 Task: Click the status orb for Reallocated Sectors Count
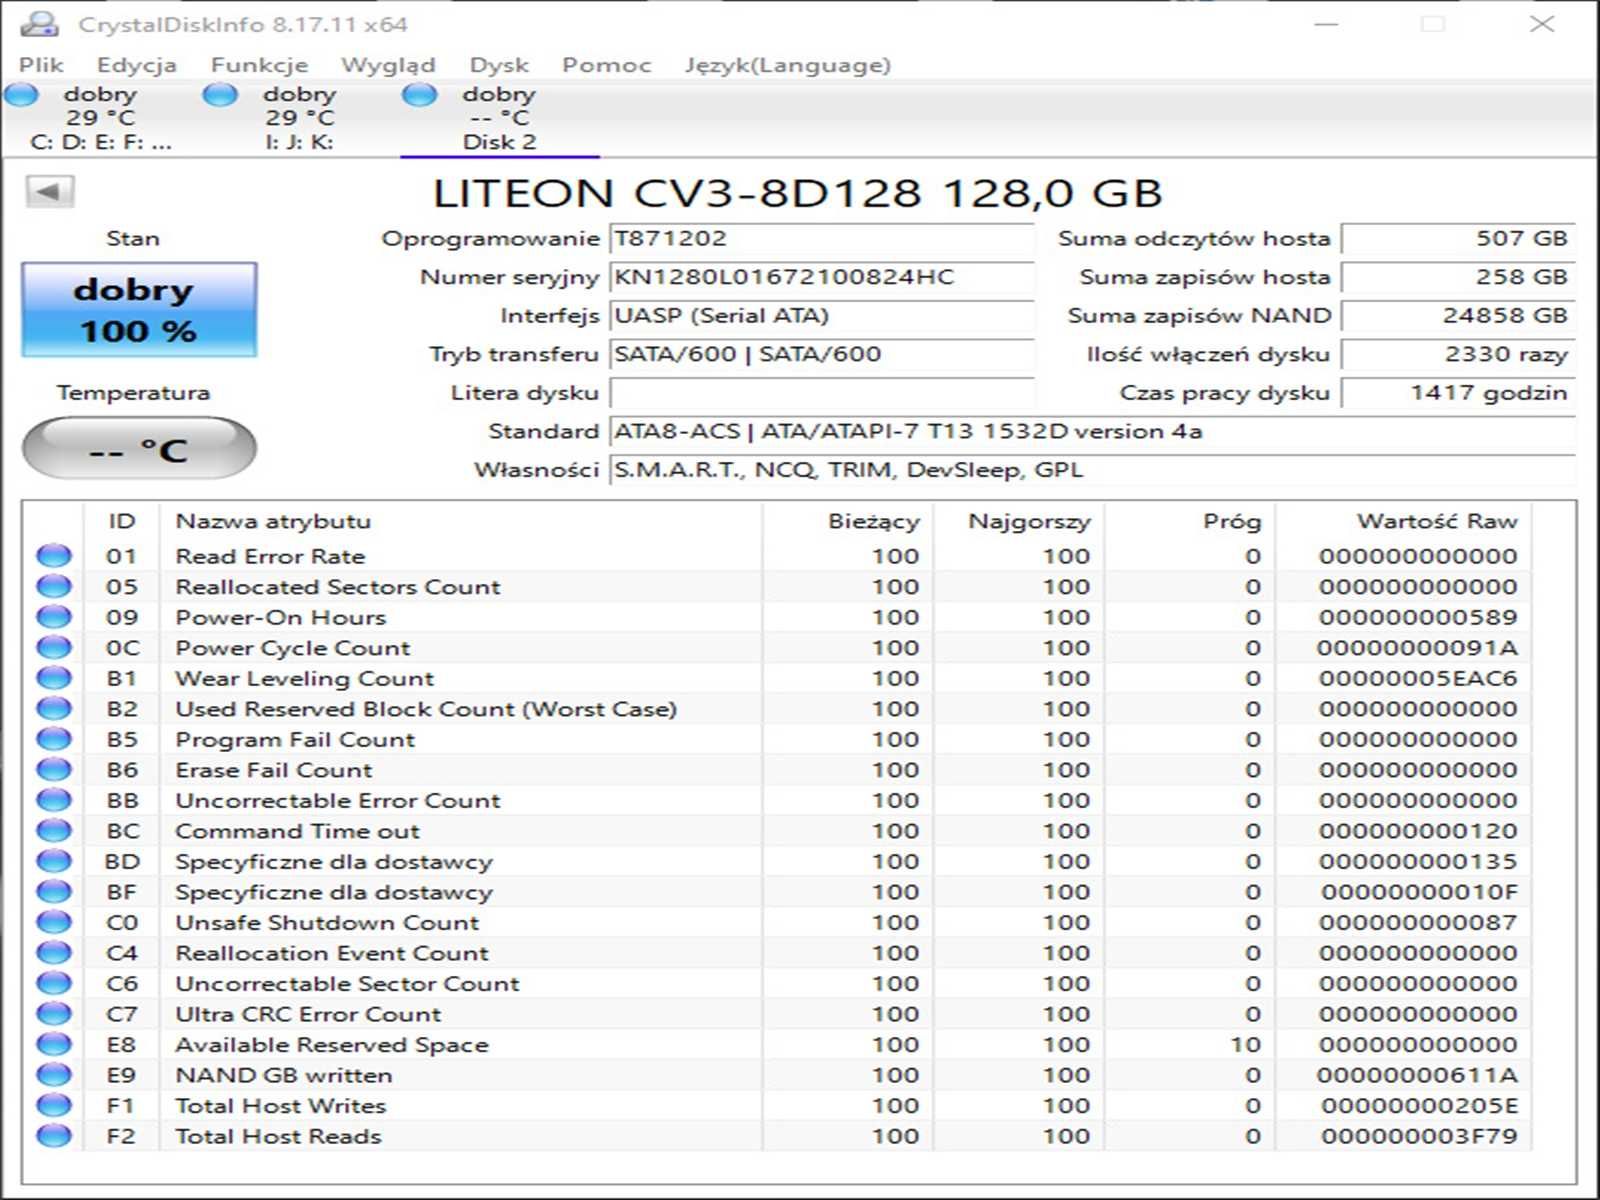click(x=54, y=586)
